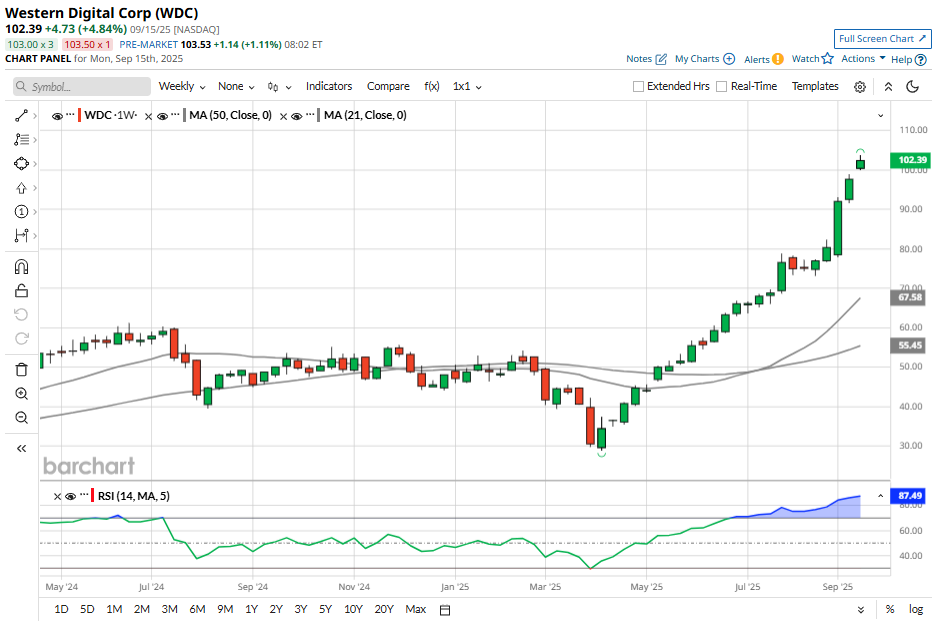Enable the Real-Time checkbox
This screenshot has height=638, width=943.
coord(722,87)
